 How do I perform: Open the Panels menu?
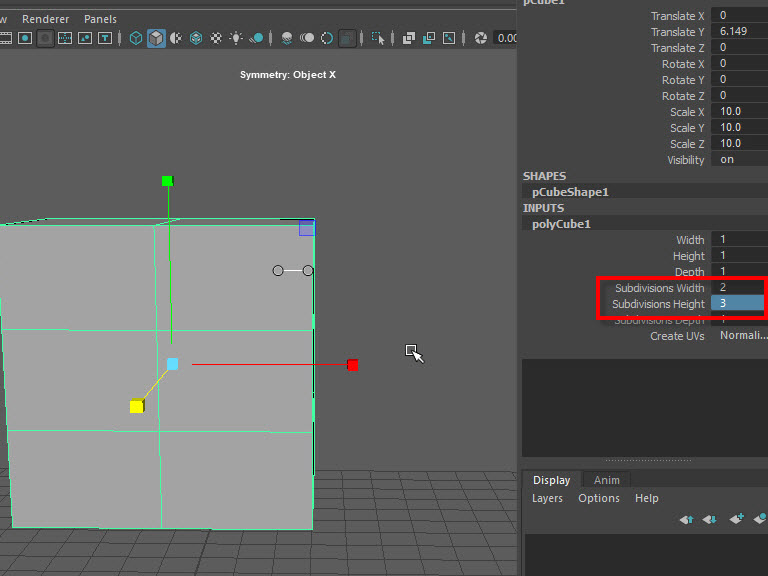(100, 19)
